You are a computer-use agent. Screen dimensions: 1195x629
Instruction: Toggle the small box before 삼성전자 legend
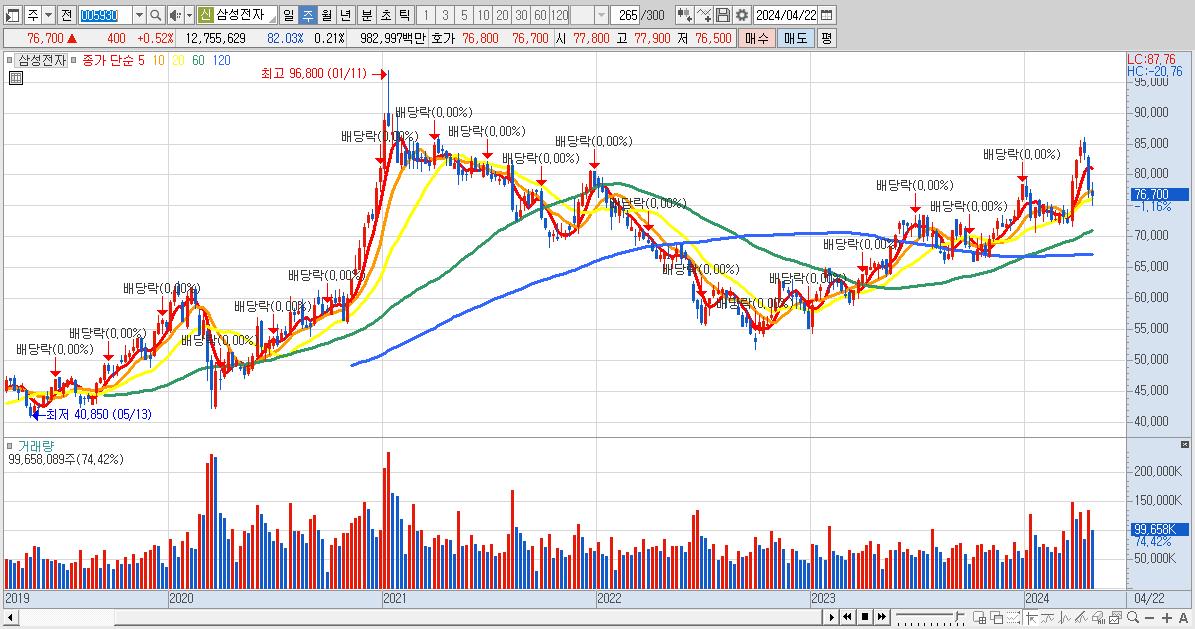coord(9,60)
